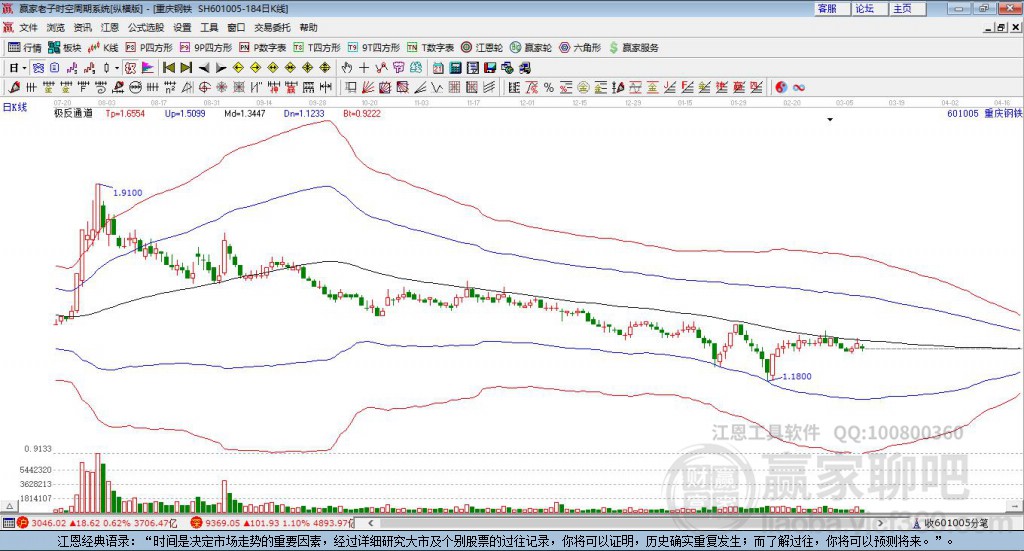Open 赢家服务 service with dollar icon
The width and height of the screenshot is (1024, 551).
tap(633, 48)
